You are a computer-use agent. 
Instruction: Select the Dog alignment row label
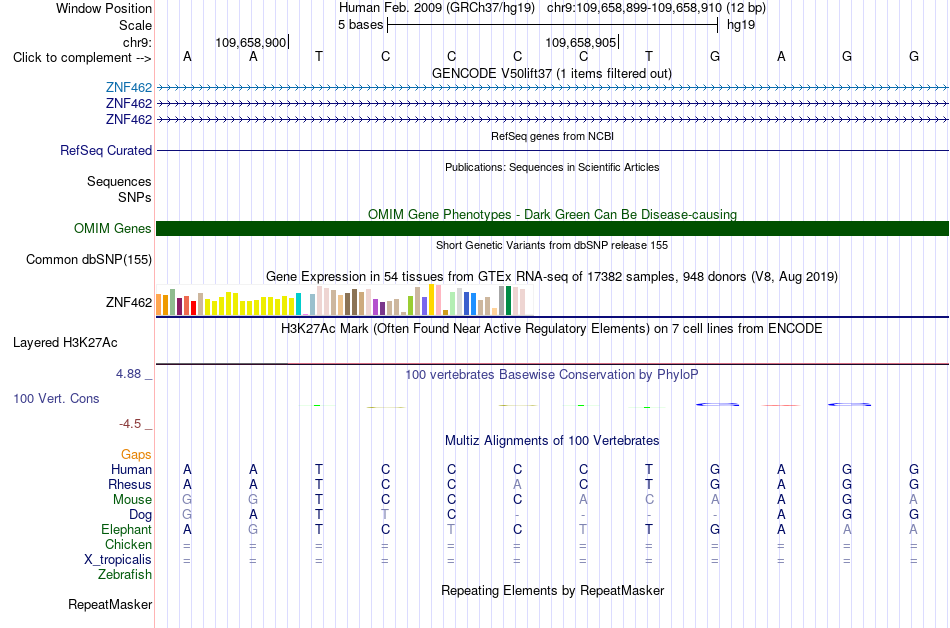tap(140, 515)
